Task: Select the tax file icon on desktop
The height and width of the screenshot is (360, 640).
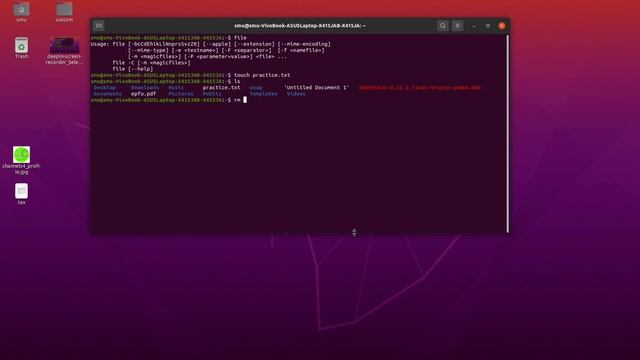Action: (21, 193)
